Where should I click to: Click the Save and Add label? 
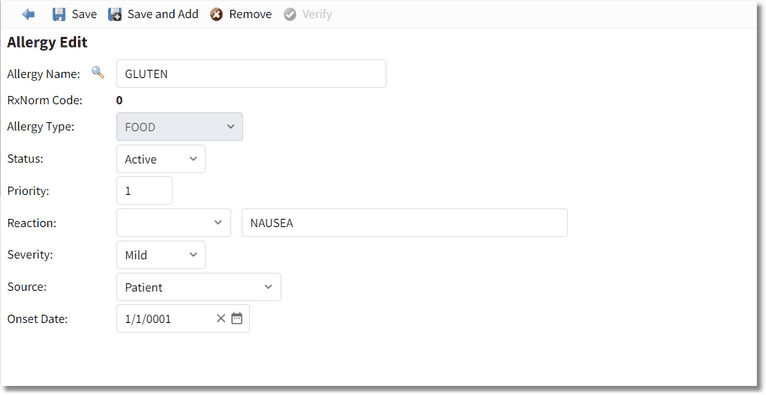coord(163,14)
